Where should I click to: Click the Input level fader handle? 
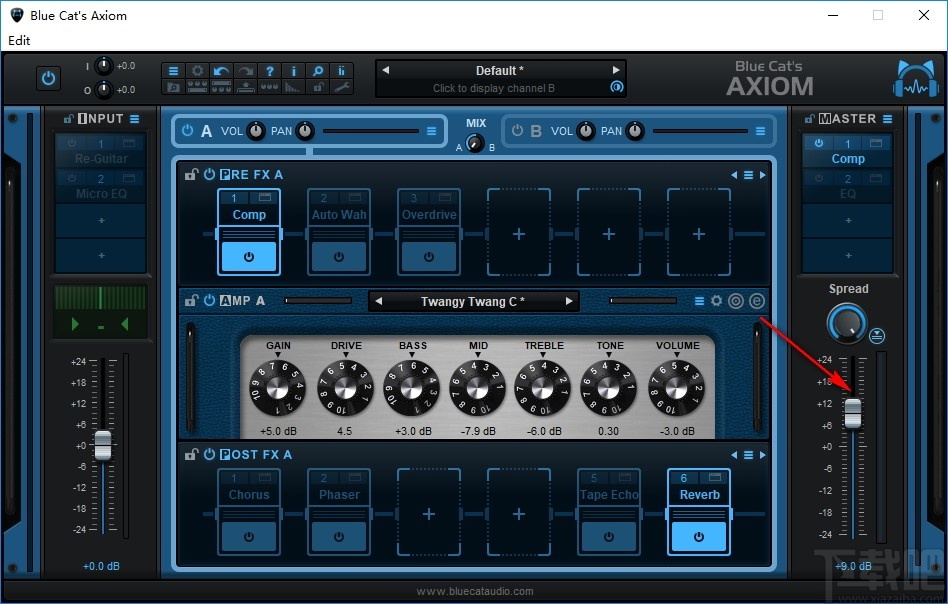(103, 446)
